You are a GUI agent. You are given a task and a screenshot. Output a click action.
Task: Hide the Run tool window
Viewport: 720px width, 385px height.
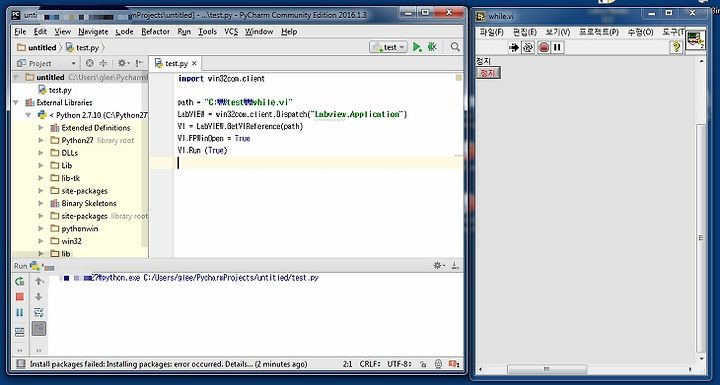click(455, 266)
